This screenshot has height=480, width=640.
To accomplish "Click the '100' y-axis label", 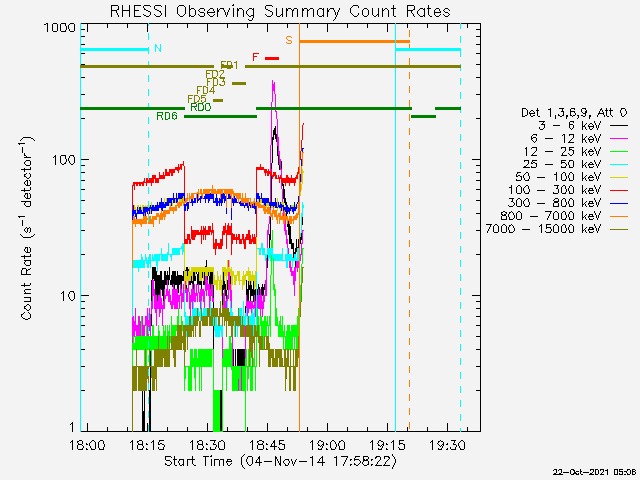I will point(64,160).
